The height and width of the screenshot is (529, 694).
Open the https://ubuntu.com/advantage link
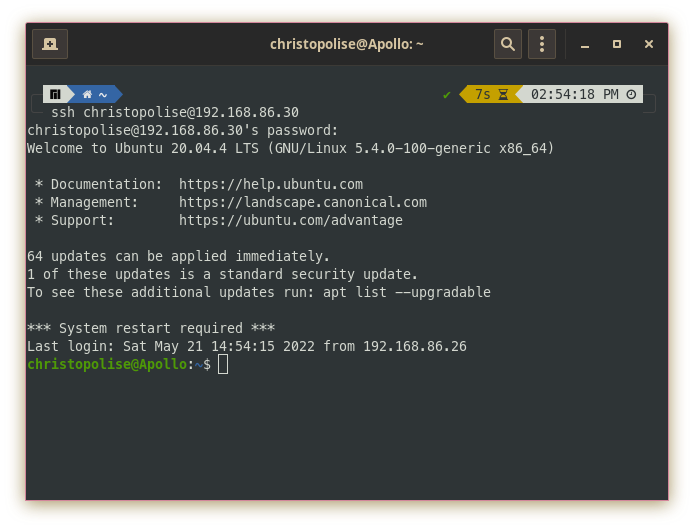[x=291, y=220]
